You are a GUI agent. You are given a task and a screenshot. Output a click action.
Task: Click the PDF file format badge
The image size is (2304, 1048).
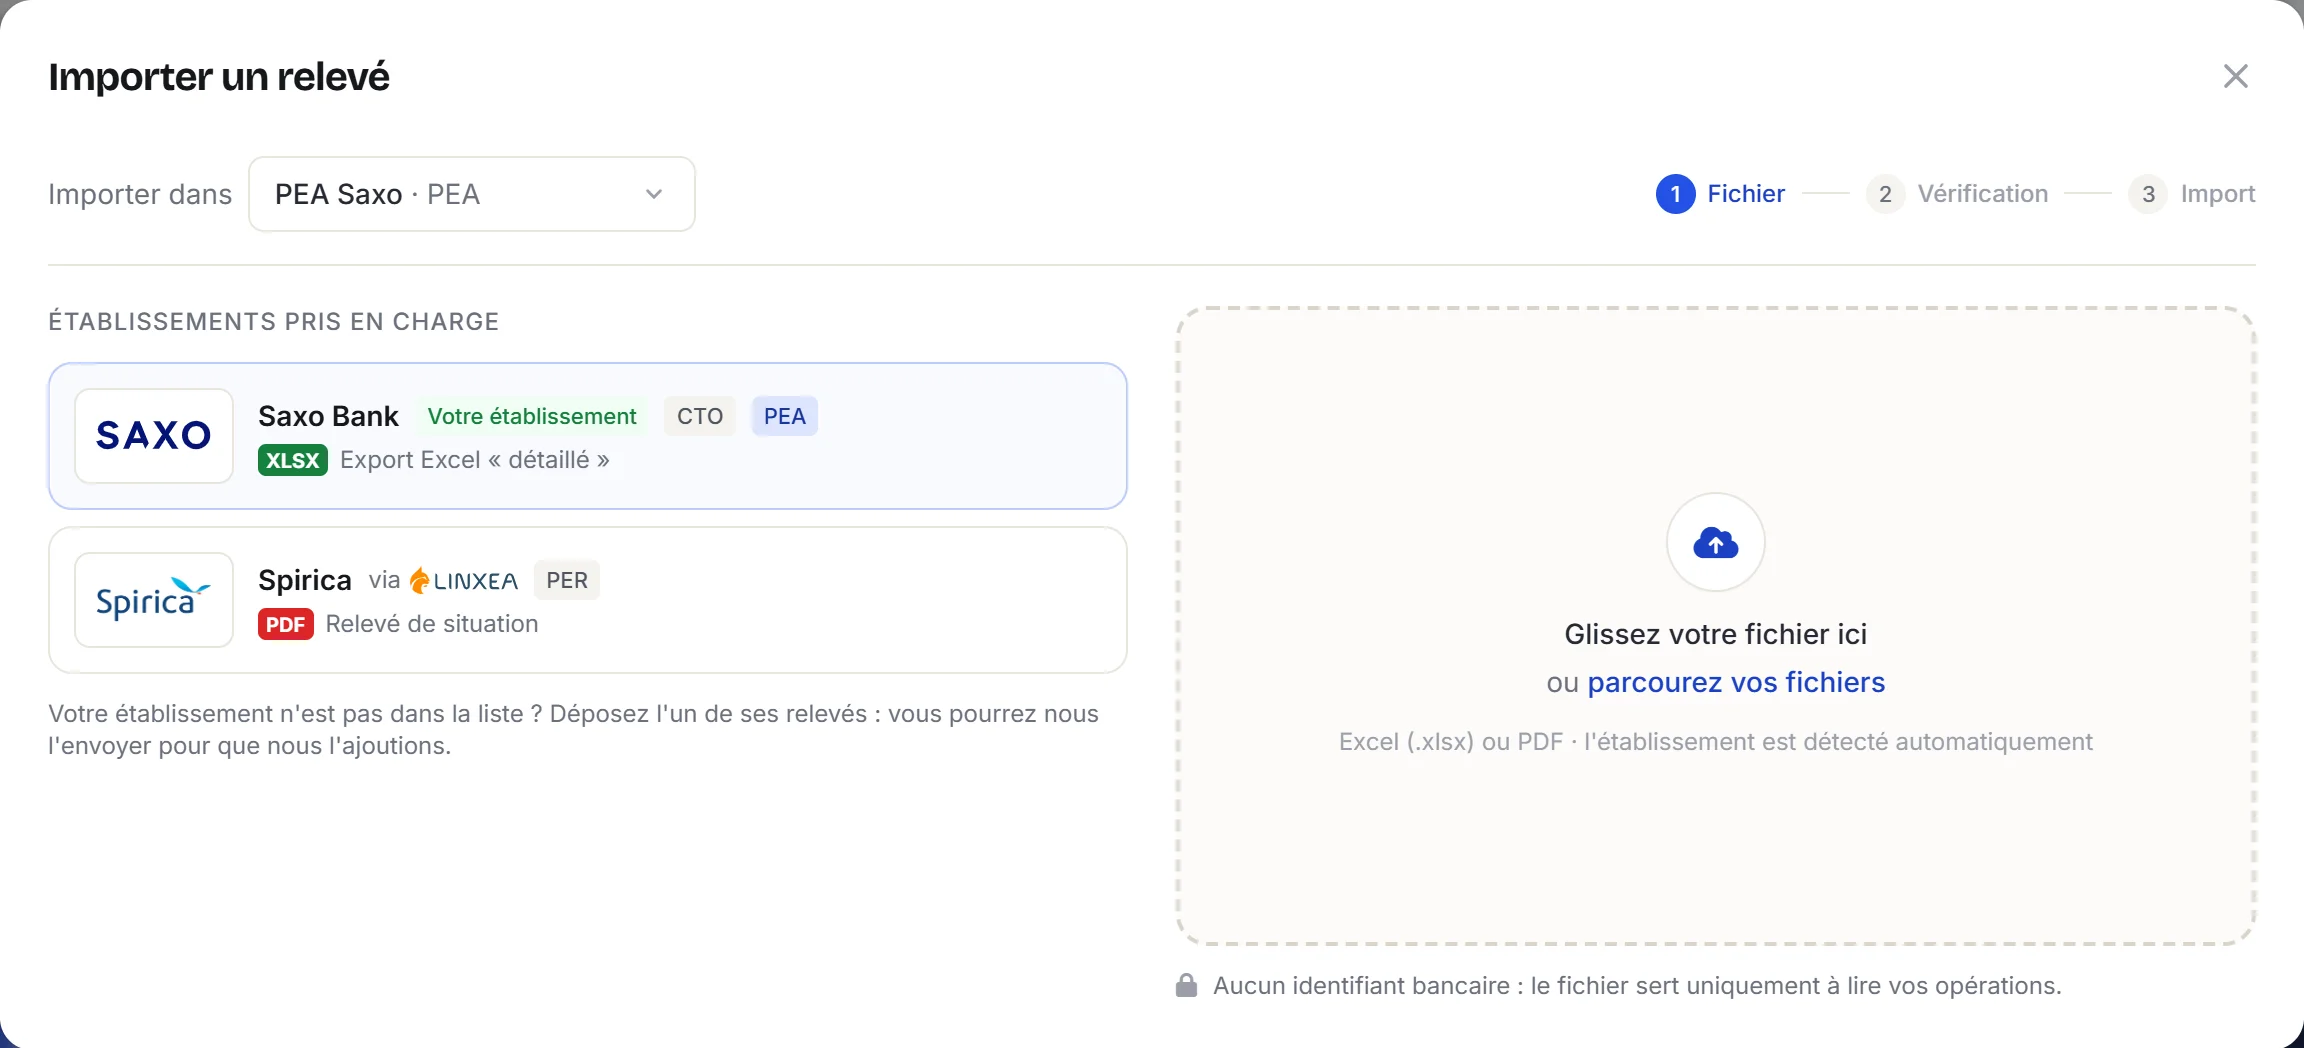[x=286, y=624]
